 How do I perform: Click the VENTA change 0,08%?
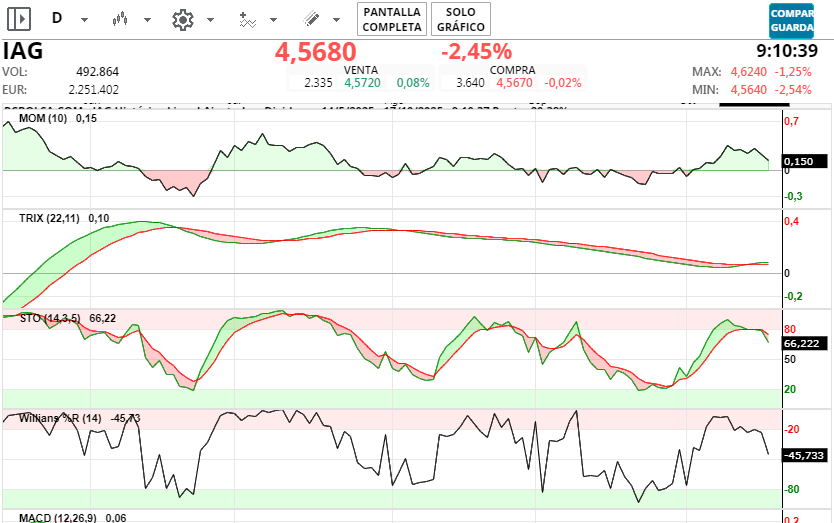click(x=413, y=83)
